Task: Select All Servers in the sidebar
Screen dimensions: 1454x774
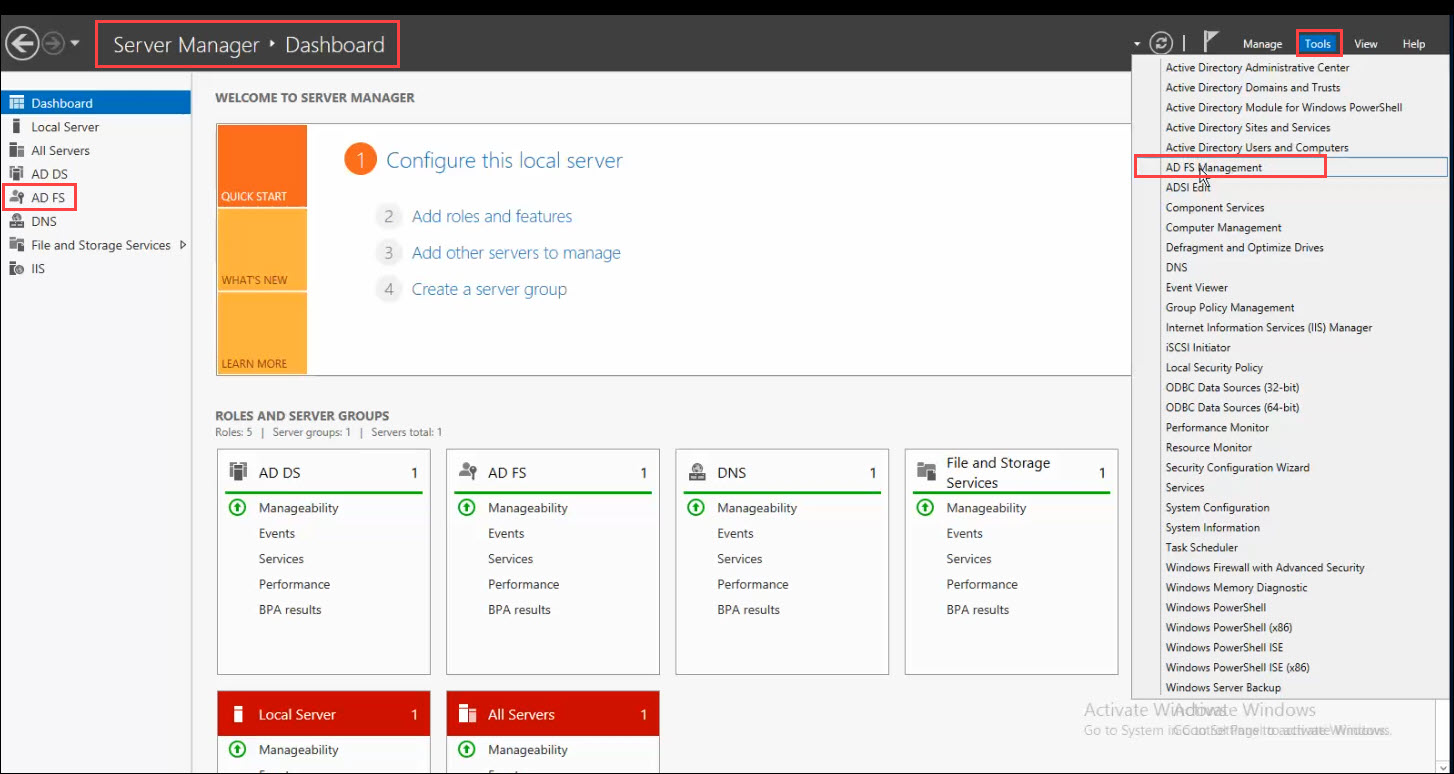Action: [96, 150]
